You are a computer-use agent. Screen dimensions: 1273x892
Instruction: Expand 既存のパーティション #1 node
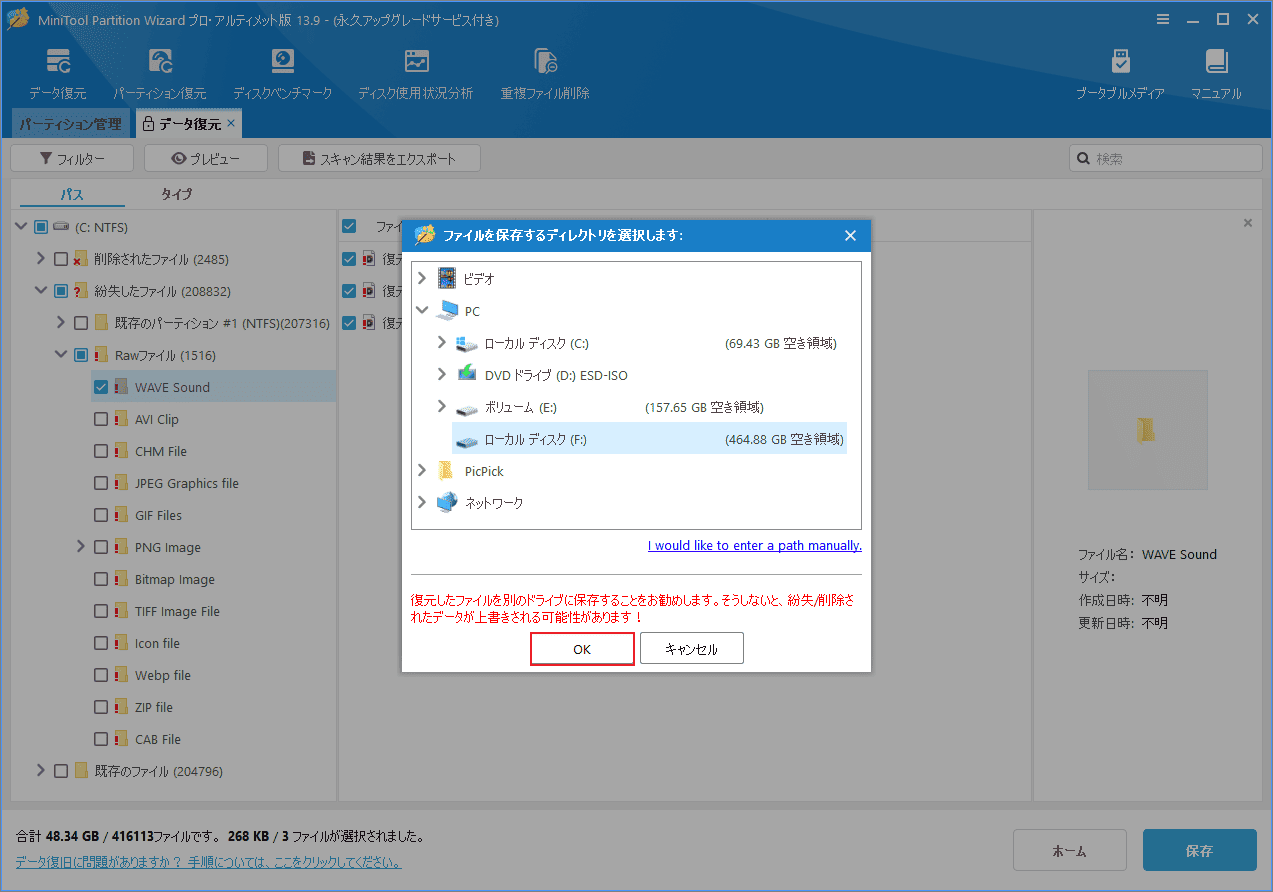click(x=61, y=323)
